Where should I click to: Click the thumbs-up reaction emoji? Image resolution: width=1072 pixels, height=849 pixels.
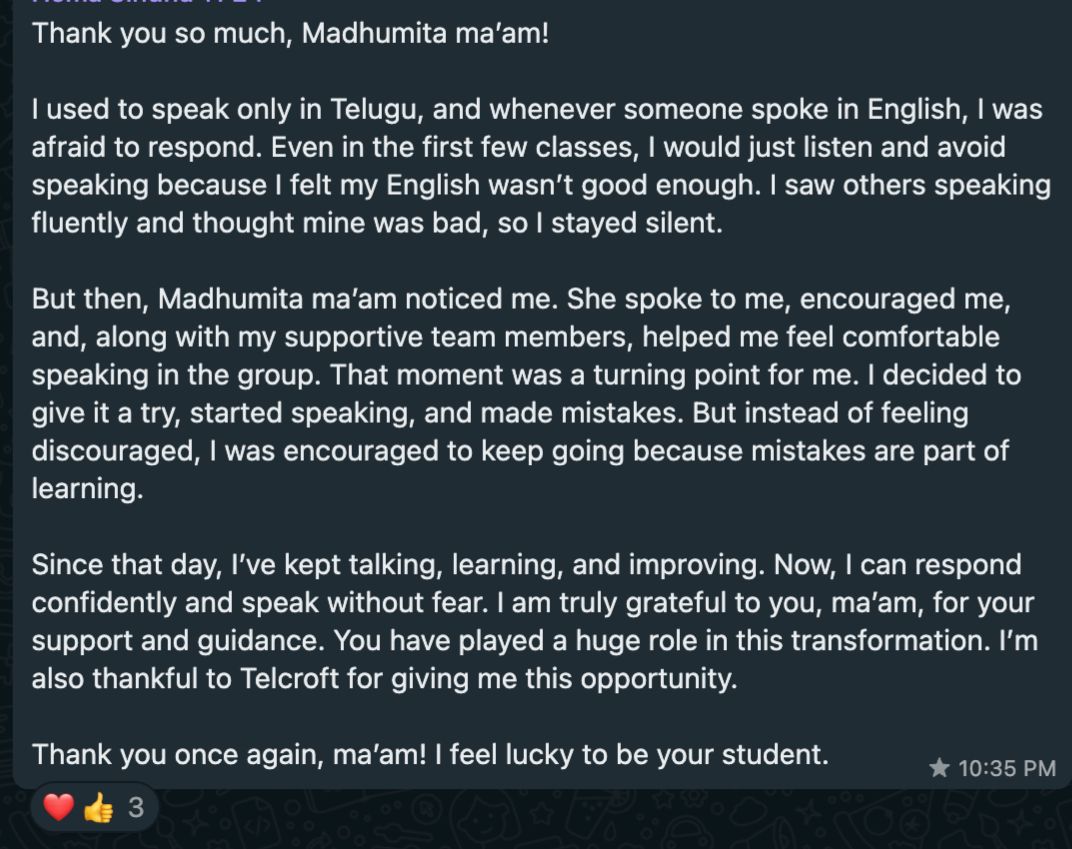(x=98, y=807)
